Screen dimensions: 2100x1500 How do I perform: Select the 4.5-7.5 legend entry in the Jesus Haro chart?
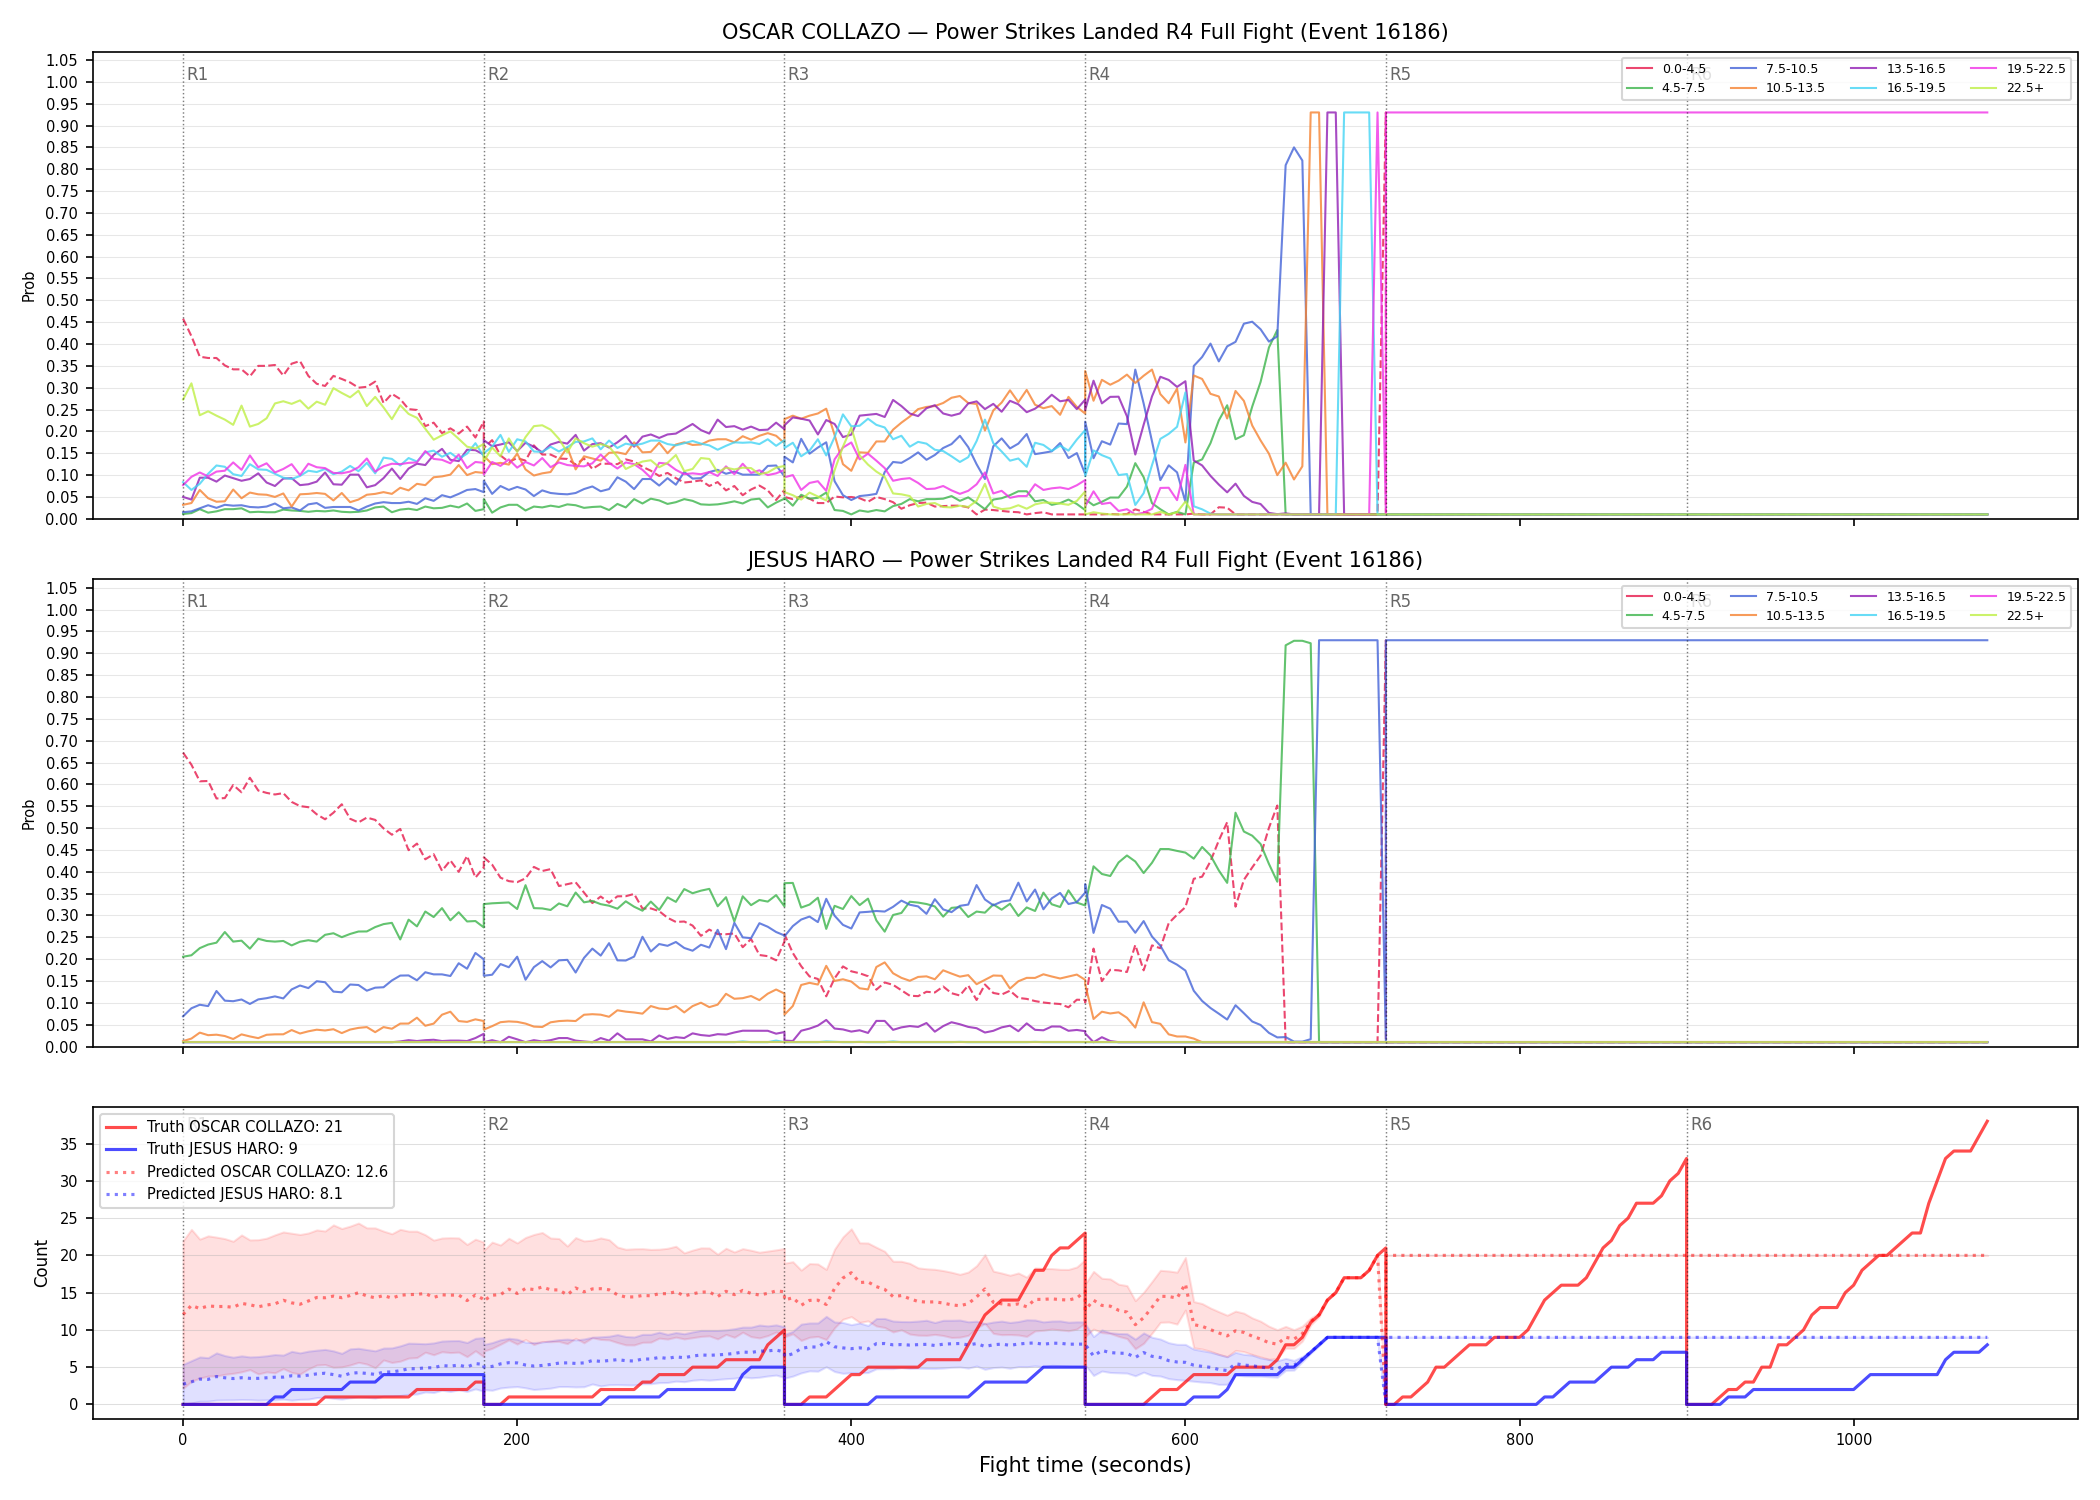(1666, 616)
